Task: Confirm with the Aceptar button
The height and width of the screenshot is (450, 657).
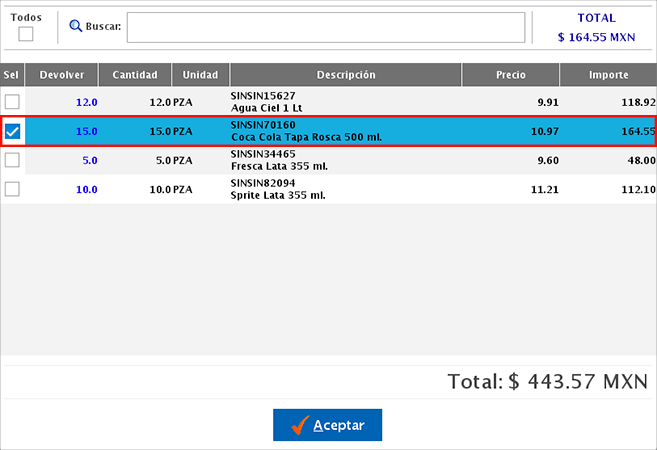Action: point(327,425)
